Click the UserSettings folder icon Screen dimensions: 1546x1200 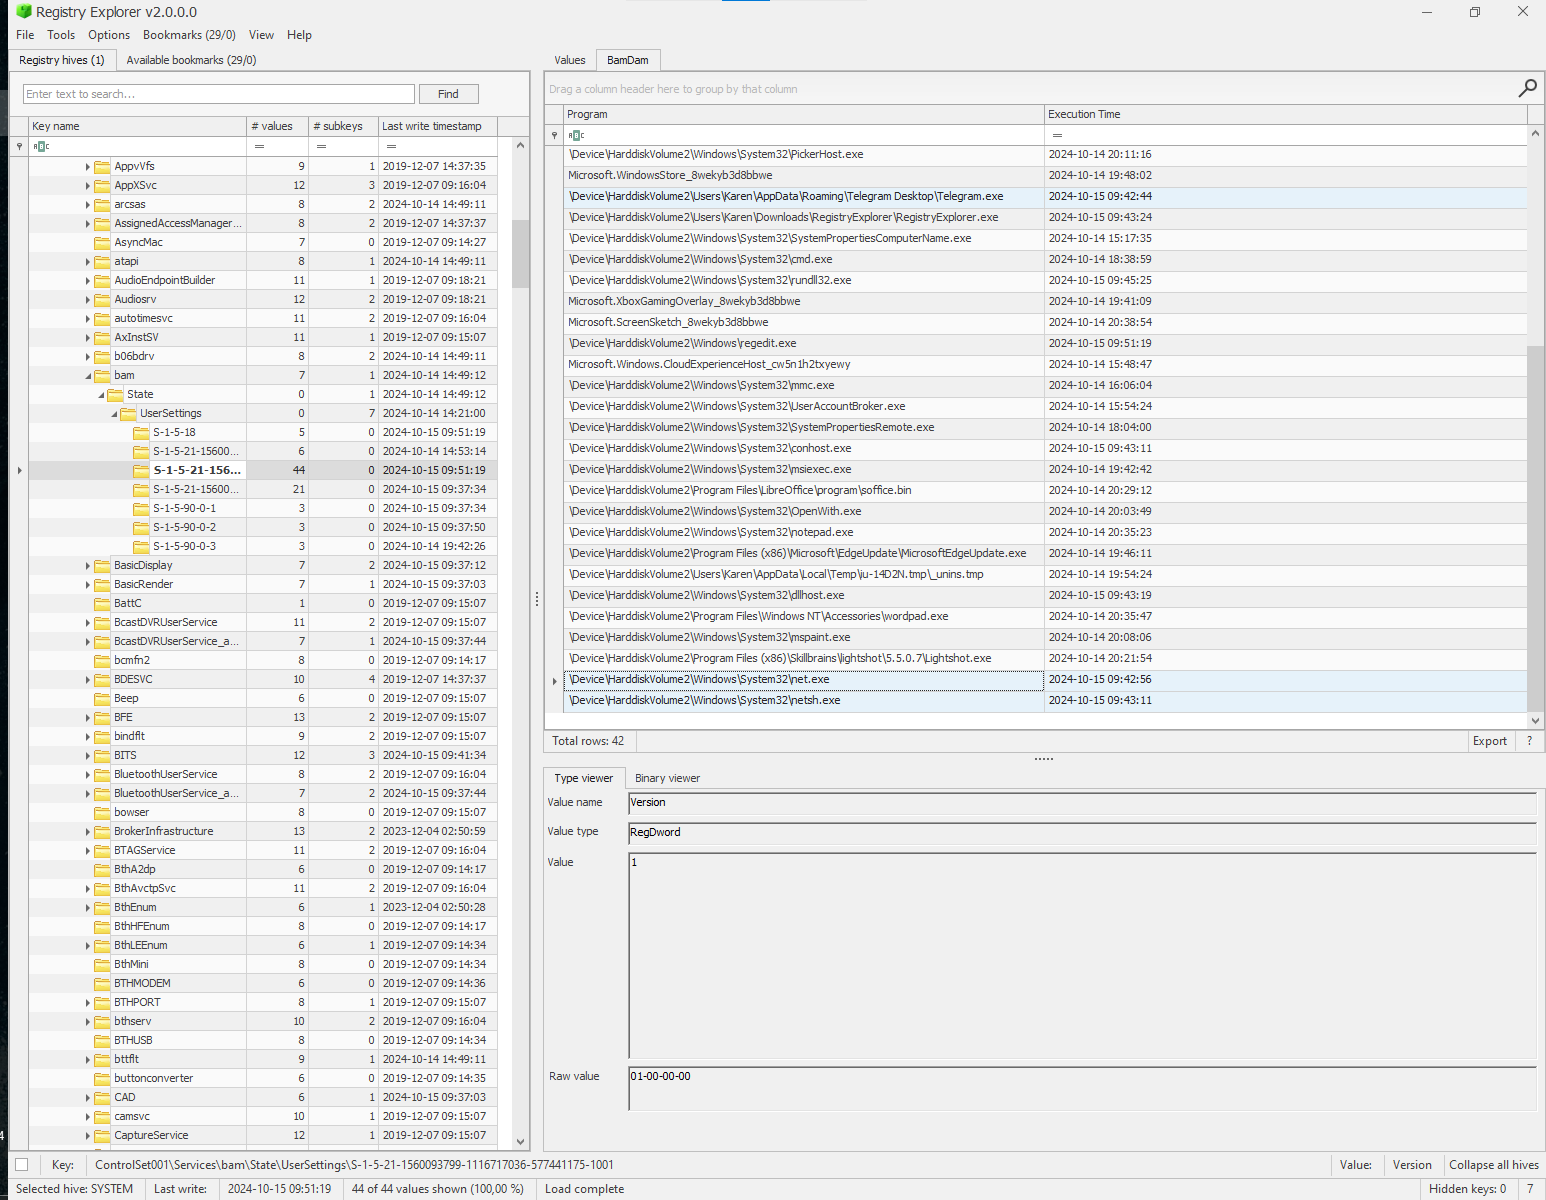coord(128,414)
